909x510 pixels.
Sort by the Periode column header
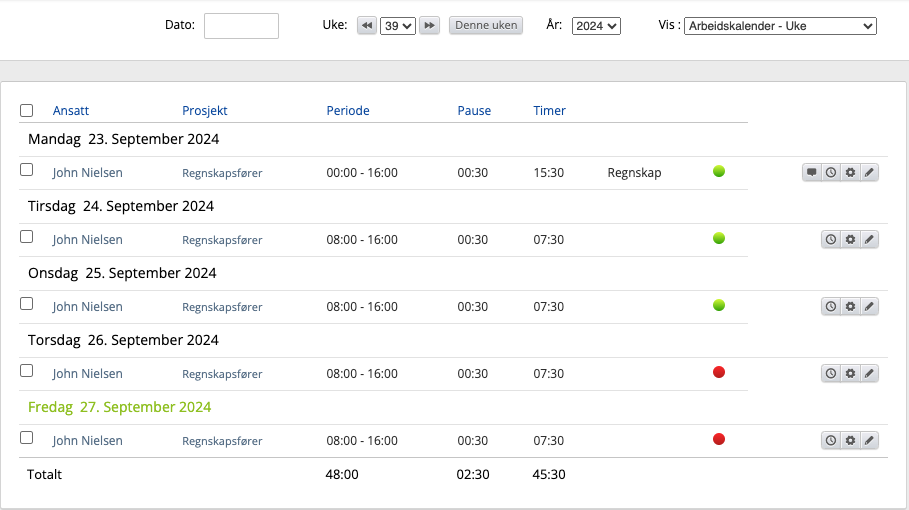coord(348,111)
